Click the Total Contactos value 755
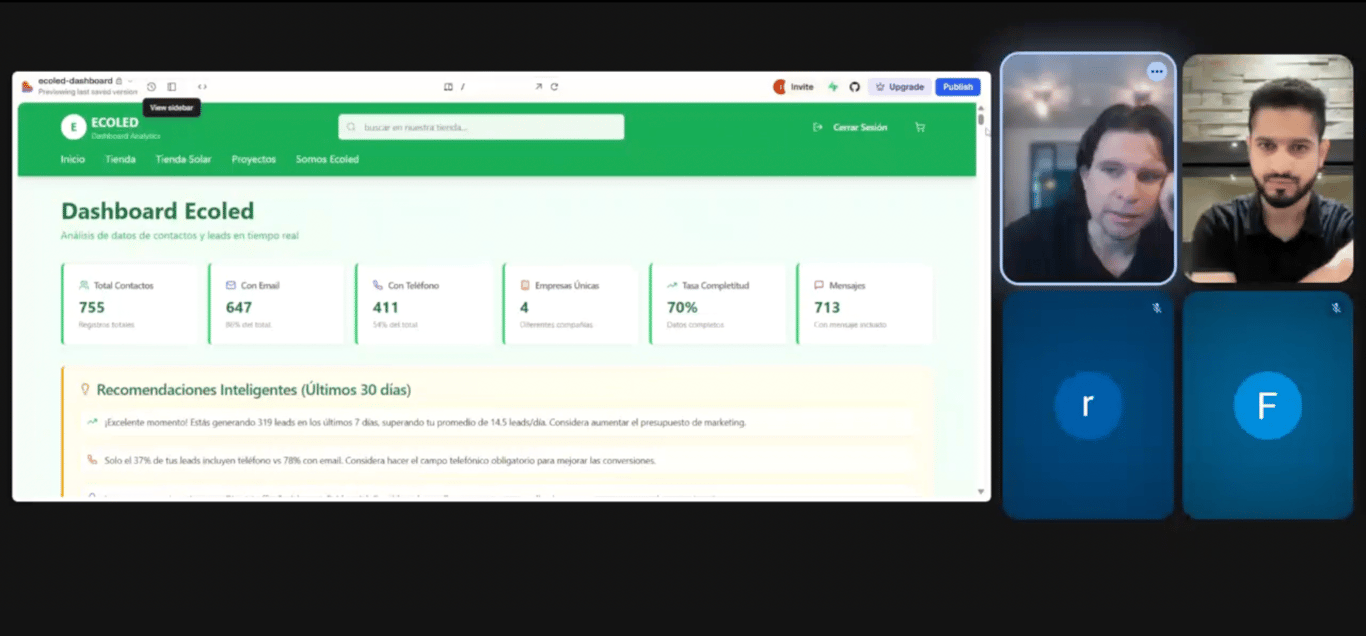This screenshot has width=1366, height=636. (92, 307)
